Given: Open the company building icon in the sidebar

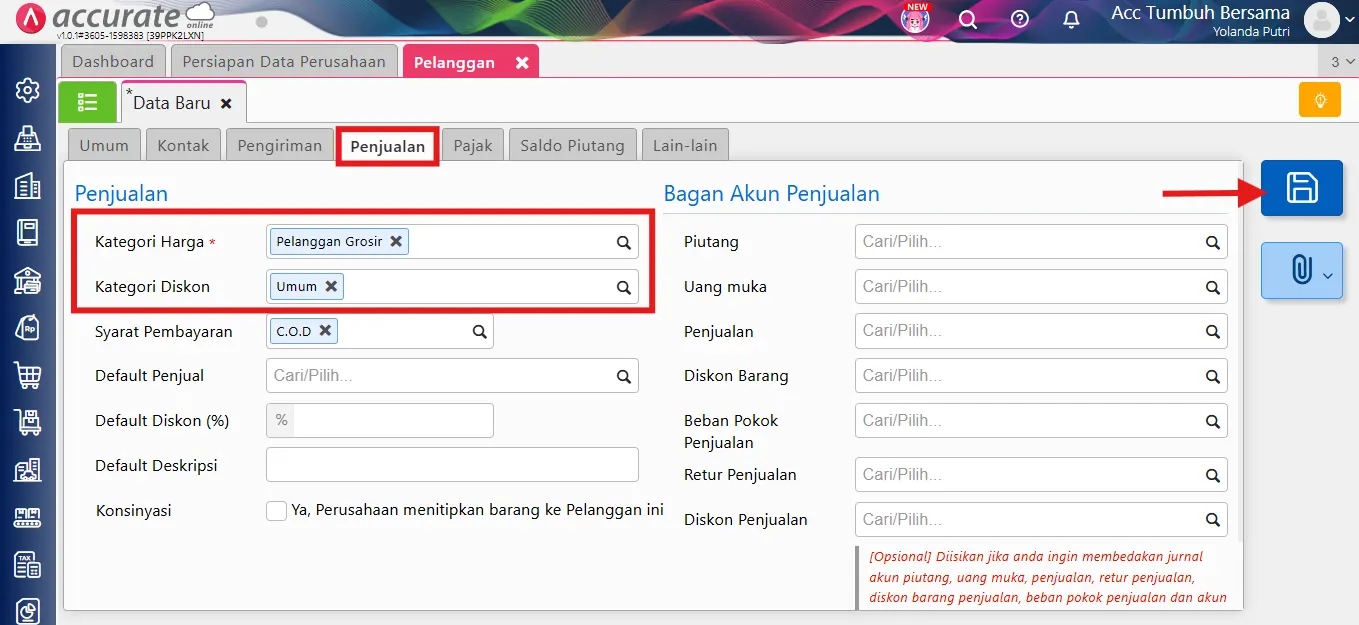Looking at the screenshot, I should pyautogui.click(x=27, y=186).
